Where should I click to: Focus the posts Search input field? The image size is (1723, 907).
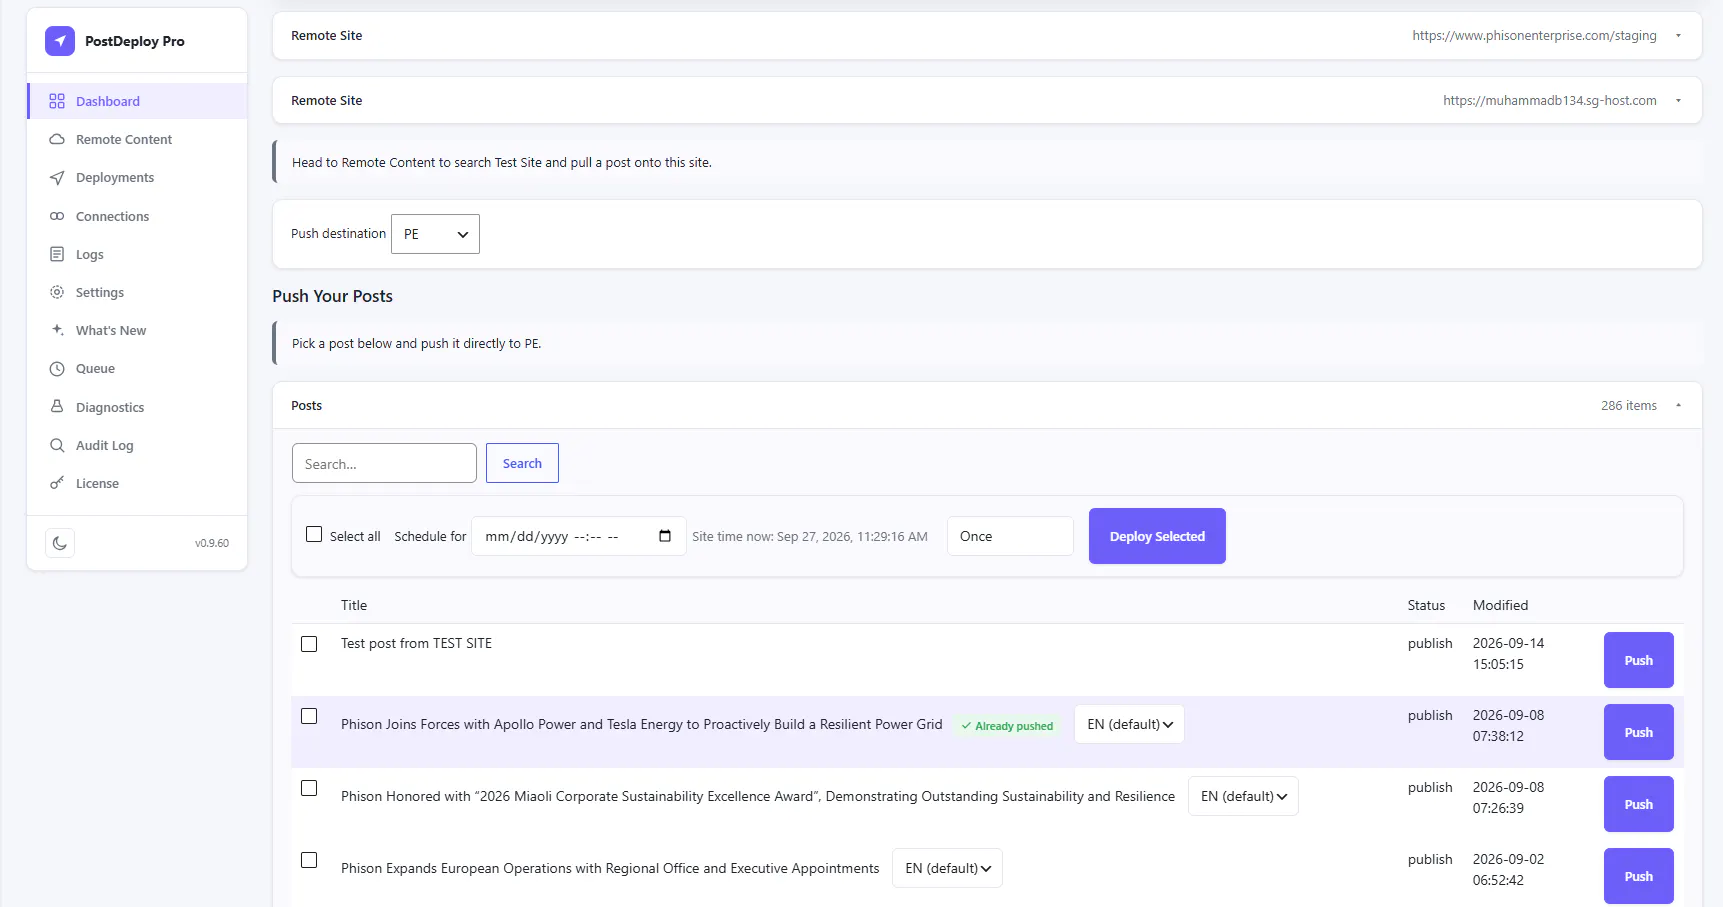pyautogui.click(x=384, y=463)
